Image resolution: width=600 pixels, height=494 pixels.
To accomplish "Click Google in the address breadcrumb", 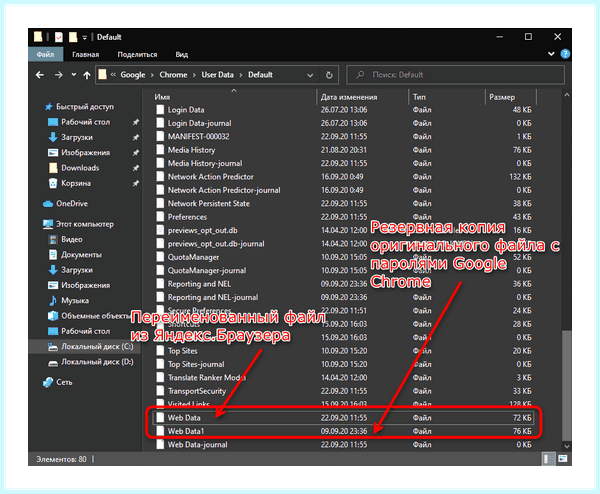I will [133, 75].
